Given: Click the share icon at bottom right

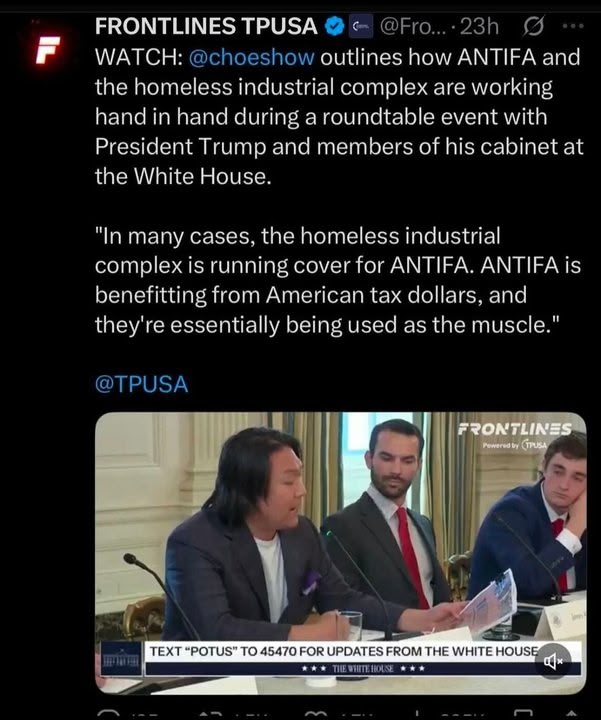Looking at the screenshot, I should tap(571, 714).
